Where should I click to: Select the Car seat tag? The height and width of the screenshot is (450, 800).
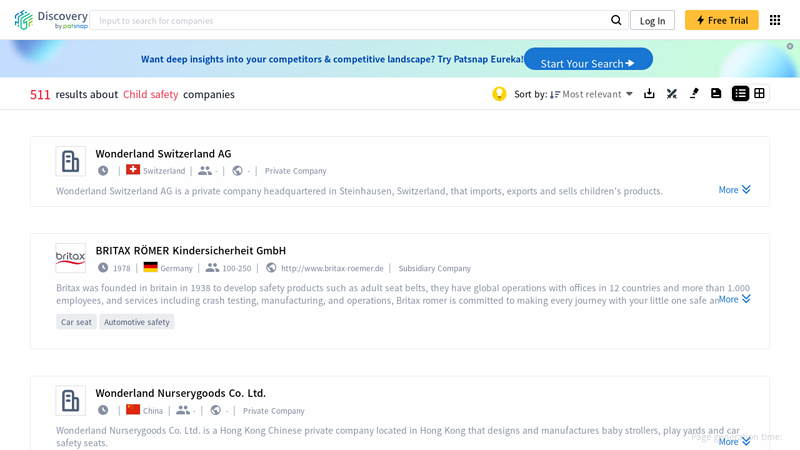point(76,322)
